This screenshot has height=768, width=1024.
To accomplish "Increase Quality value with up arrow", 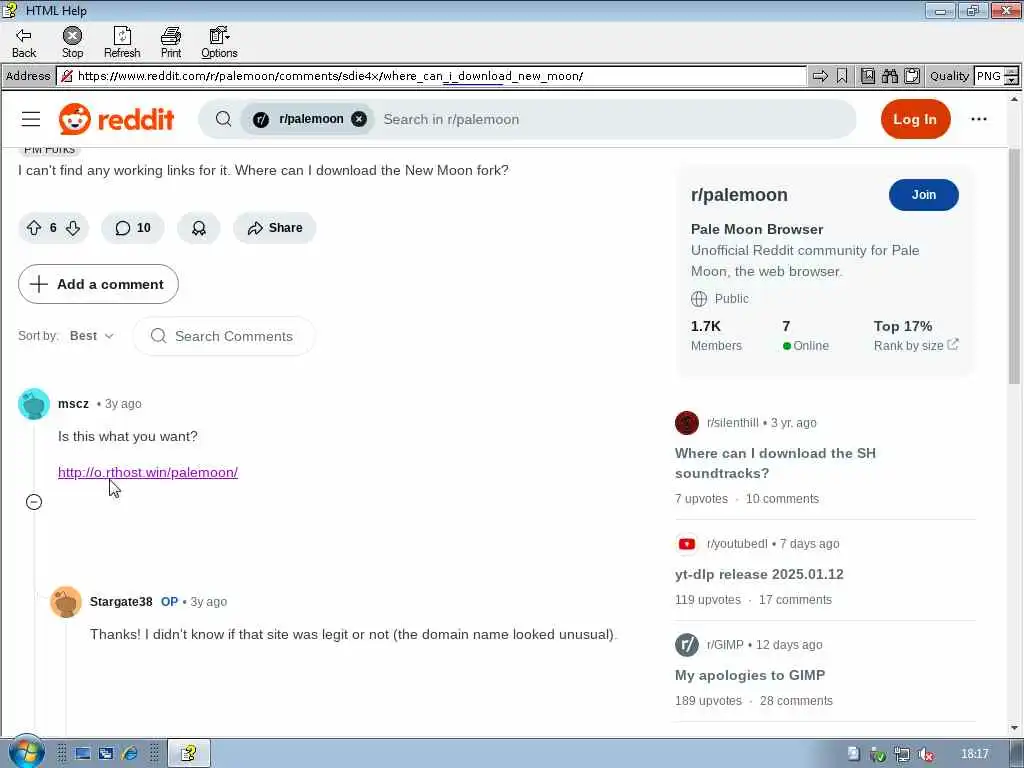I will pyautogui.click(x=1012, y=72).
